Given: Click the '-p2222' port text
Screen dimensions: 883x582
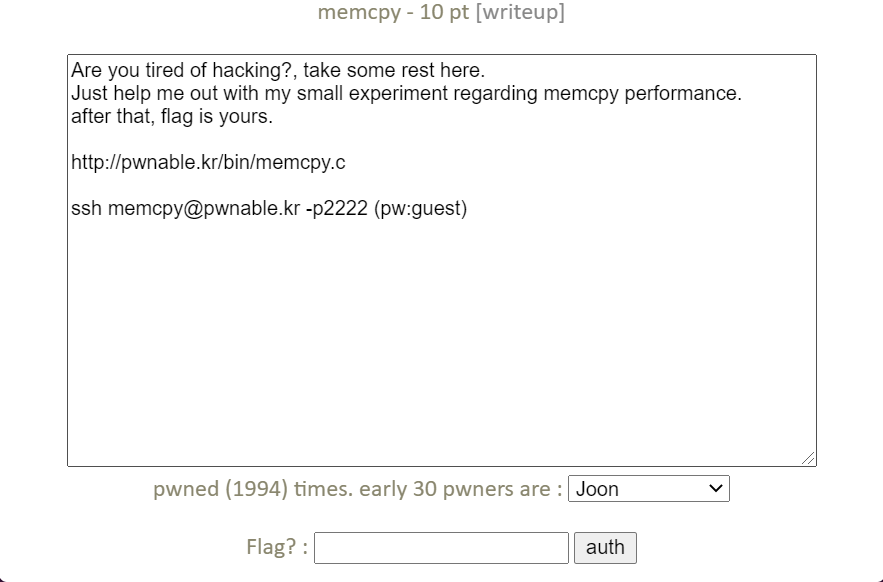Looking at the screenshot, I should click(337, 208).
